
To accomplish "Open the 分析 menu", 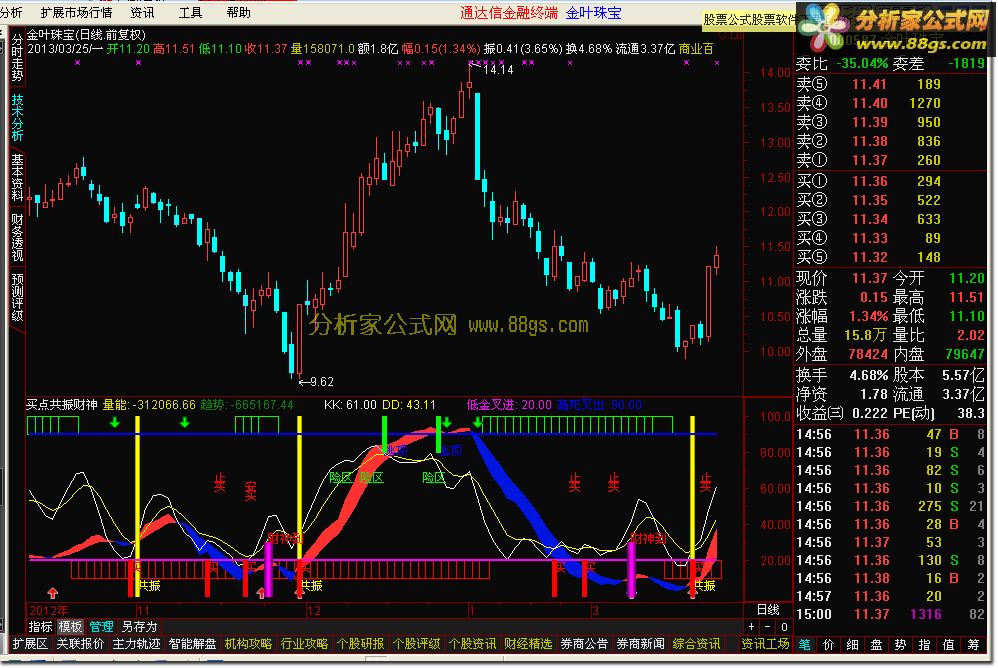I will [x=11, y=12].
